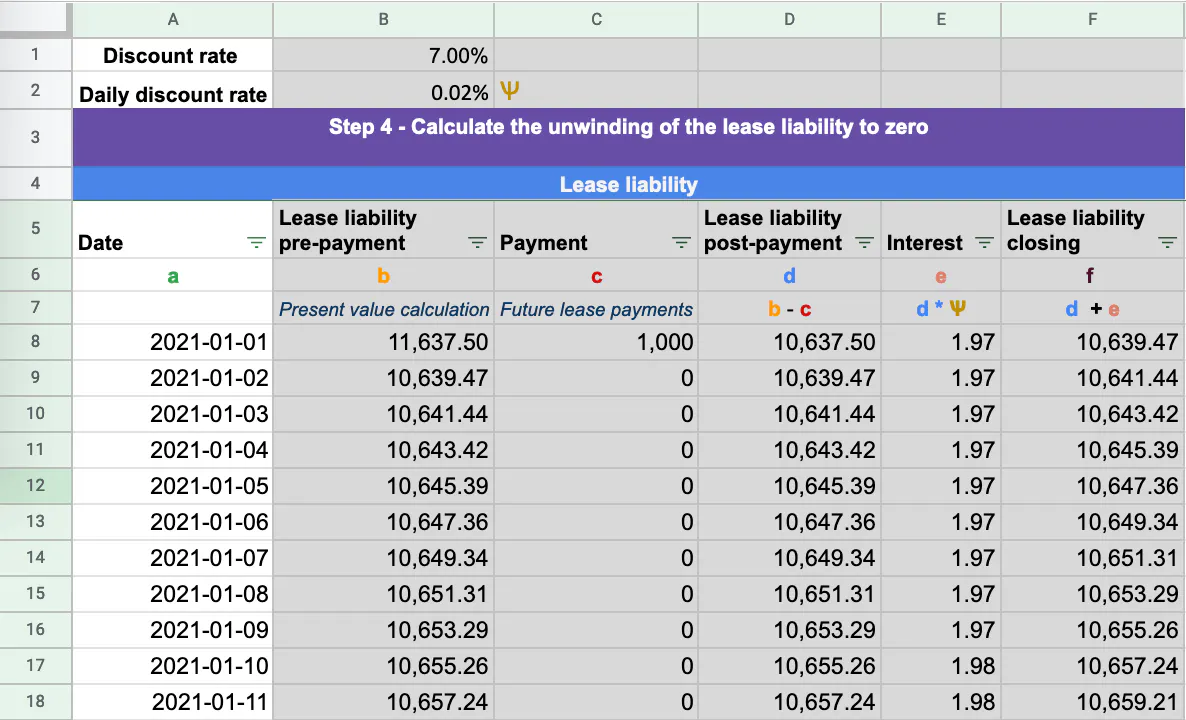Select the Step 4 purple title banner
This screenshot has height=720, width=1186.
(629, 138)
